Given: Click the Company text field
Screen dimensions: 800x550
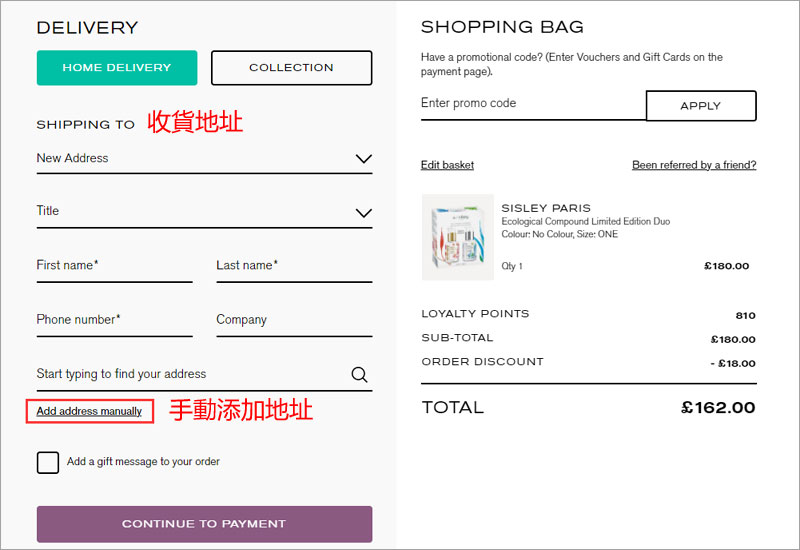Looking at the screenshot, I should point(293,320).
